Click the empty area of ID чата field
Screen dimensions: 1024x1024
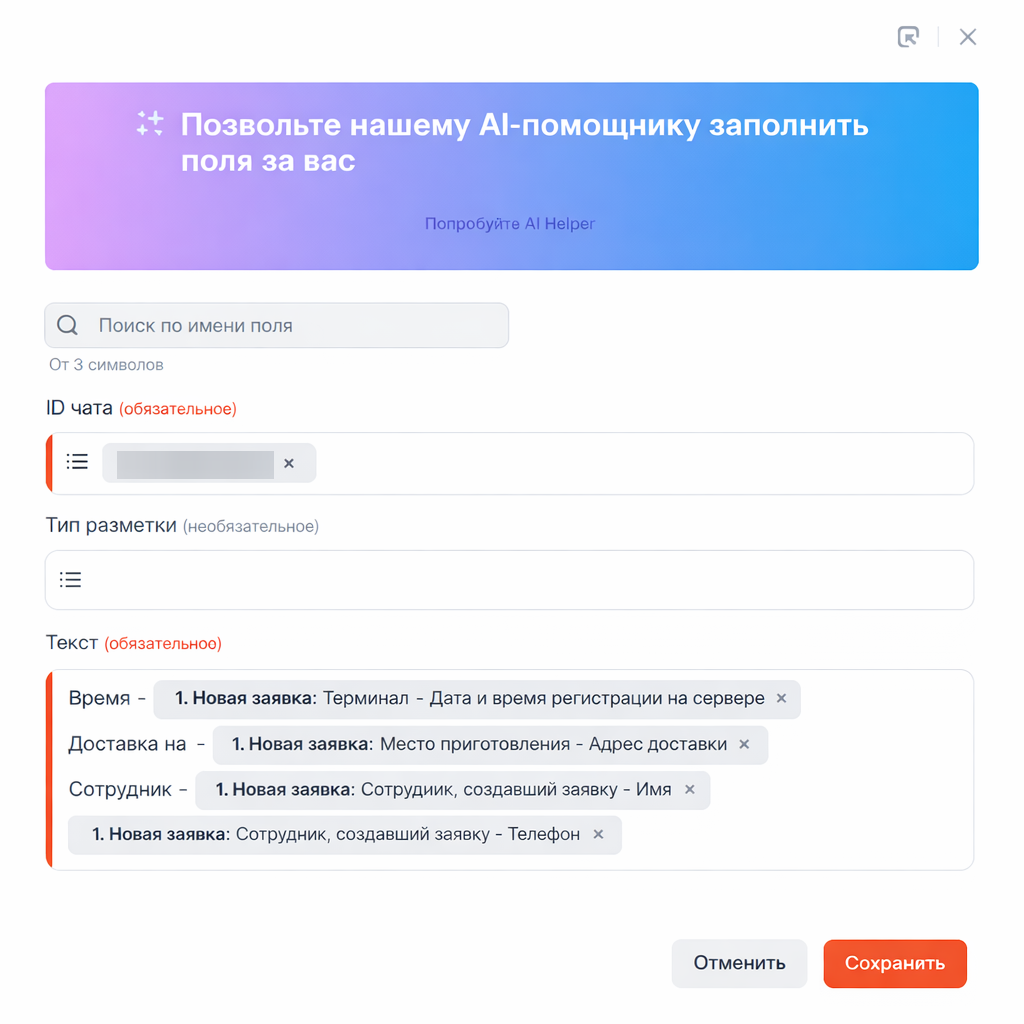pos(640,463)
